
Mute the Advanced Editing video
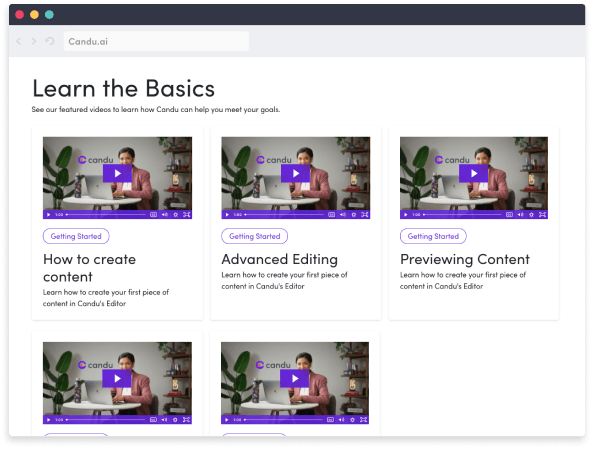(343, 214)
